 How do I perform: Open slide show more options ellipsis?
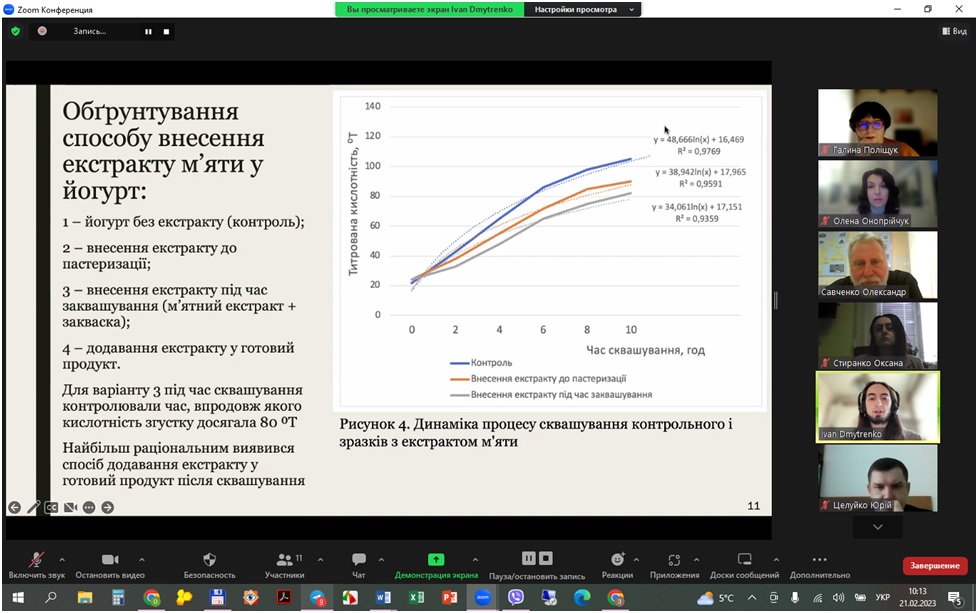click(x=89, y=508)
